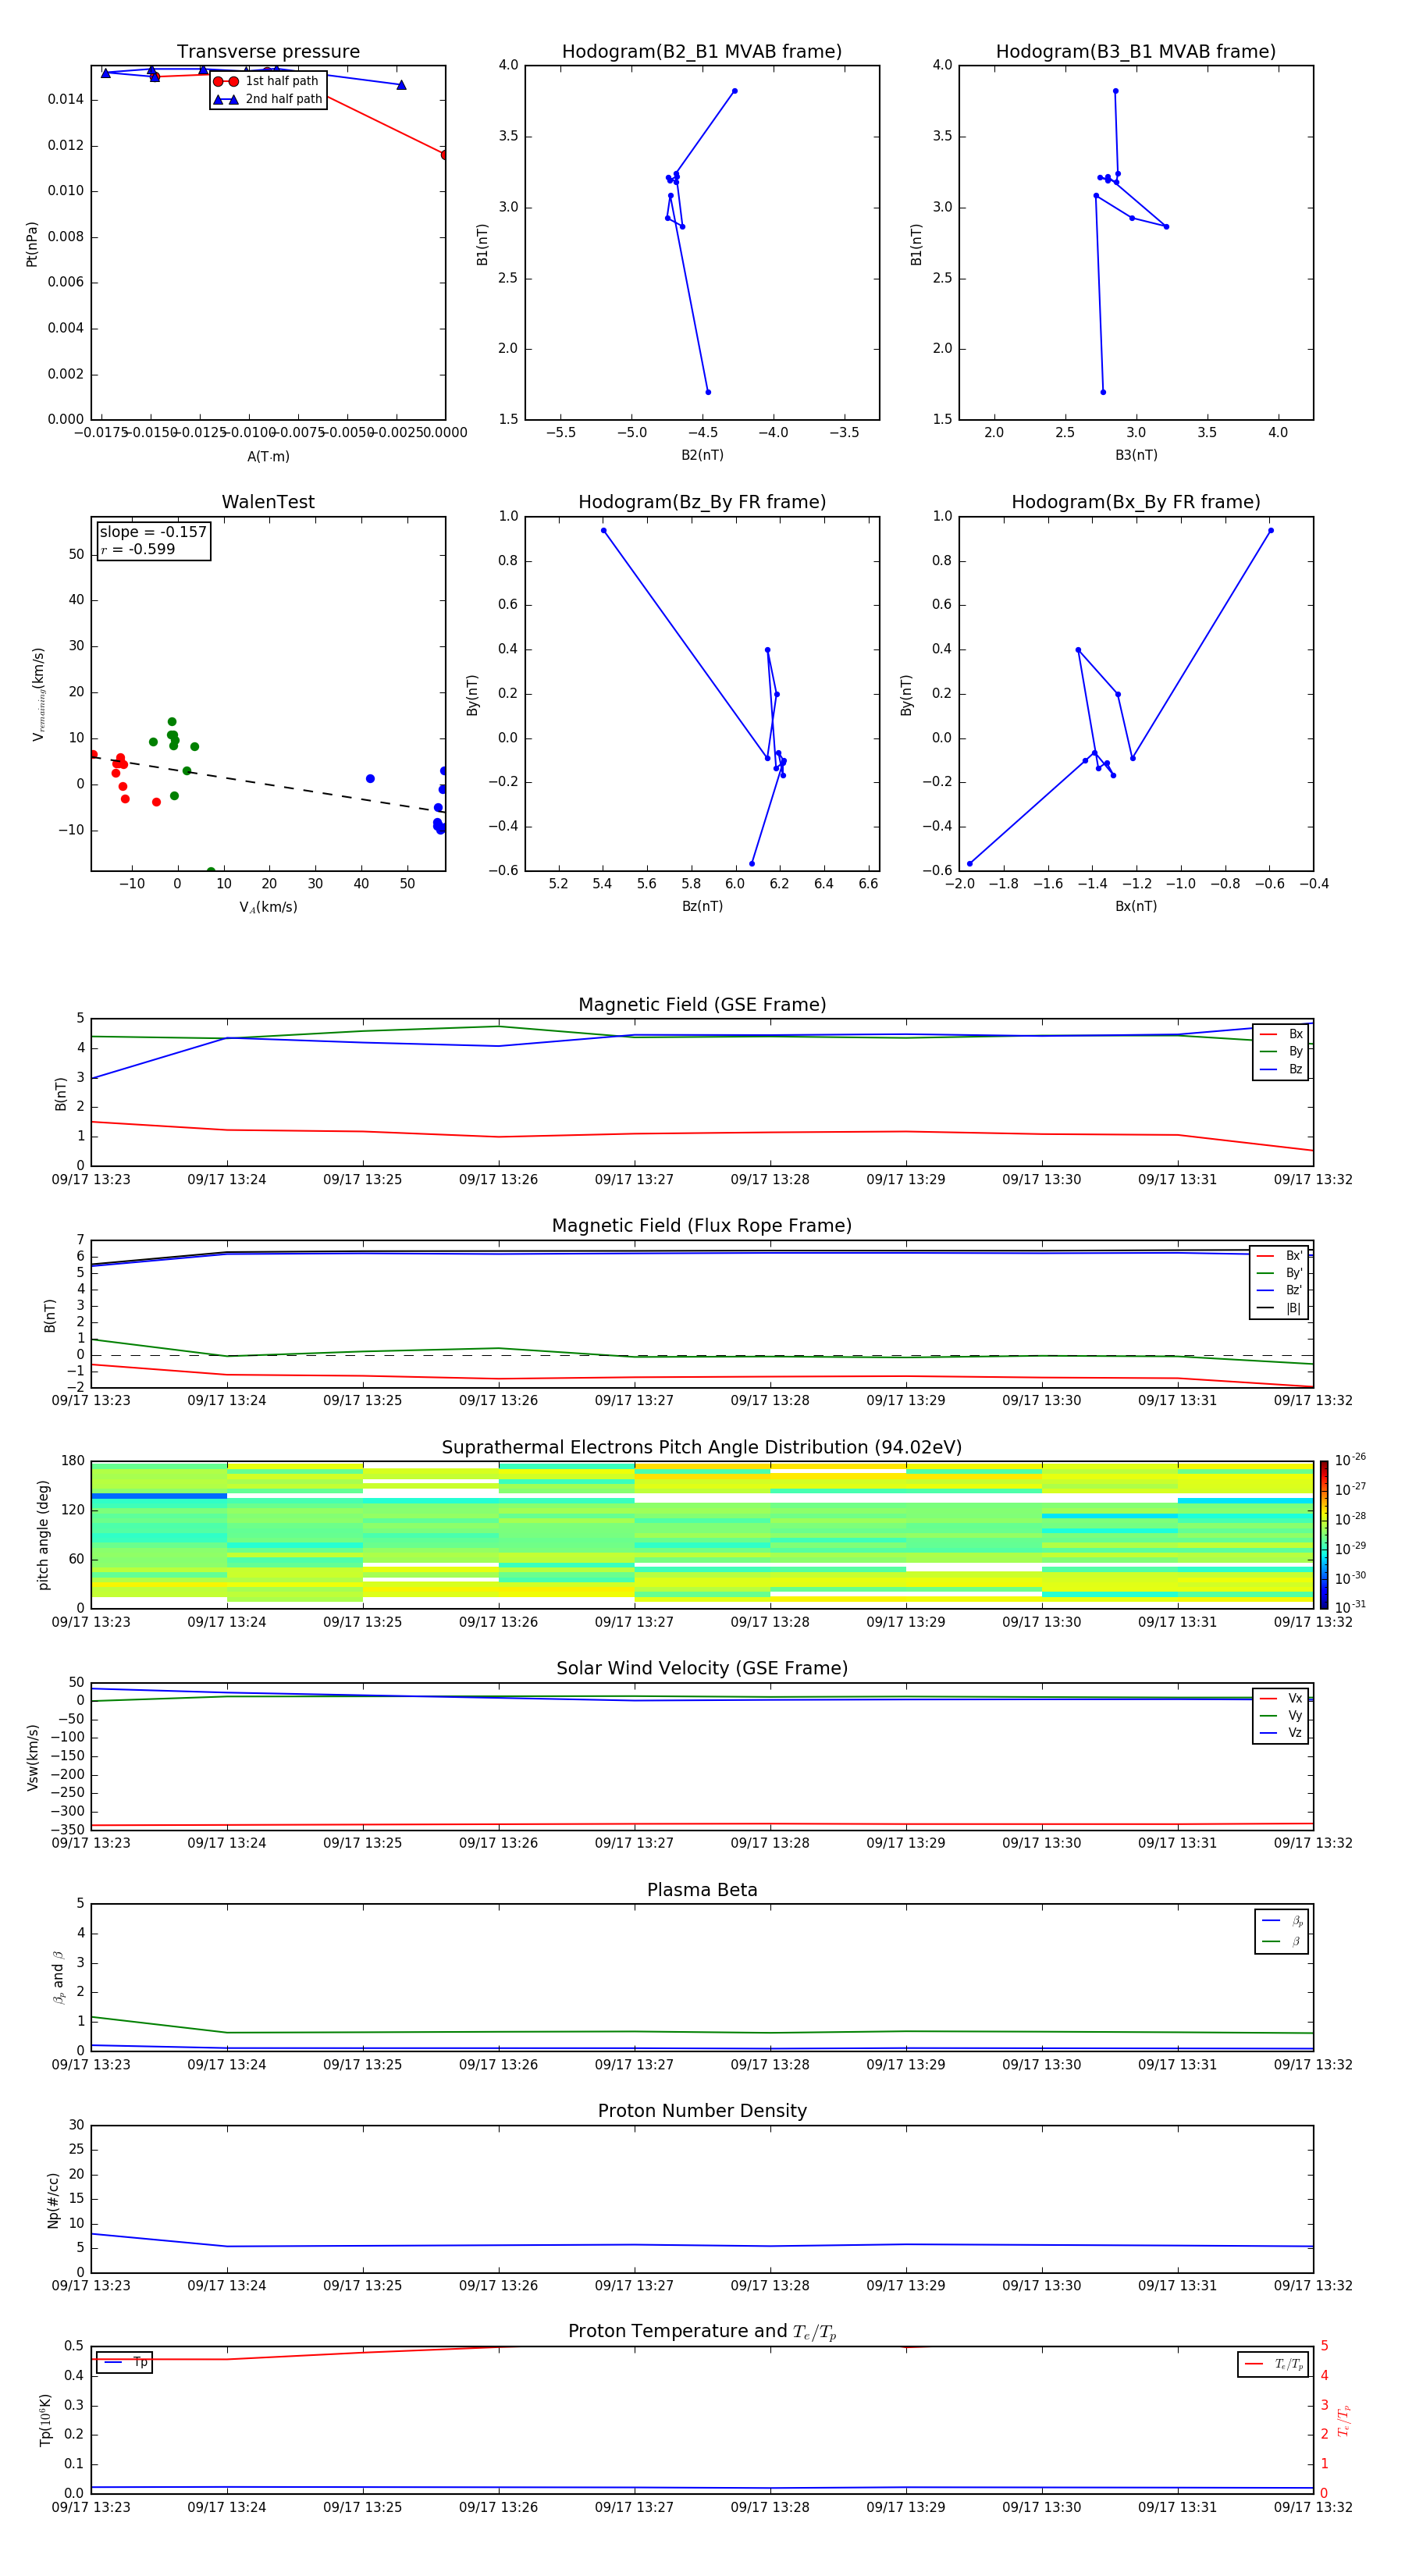Click the 'A(T·m)' x-axis label
Image resolution: width=1405 pixels, height=2576 pixels.
[268, 457]
